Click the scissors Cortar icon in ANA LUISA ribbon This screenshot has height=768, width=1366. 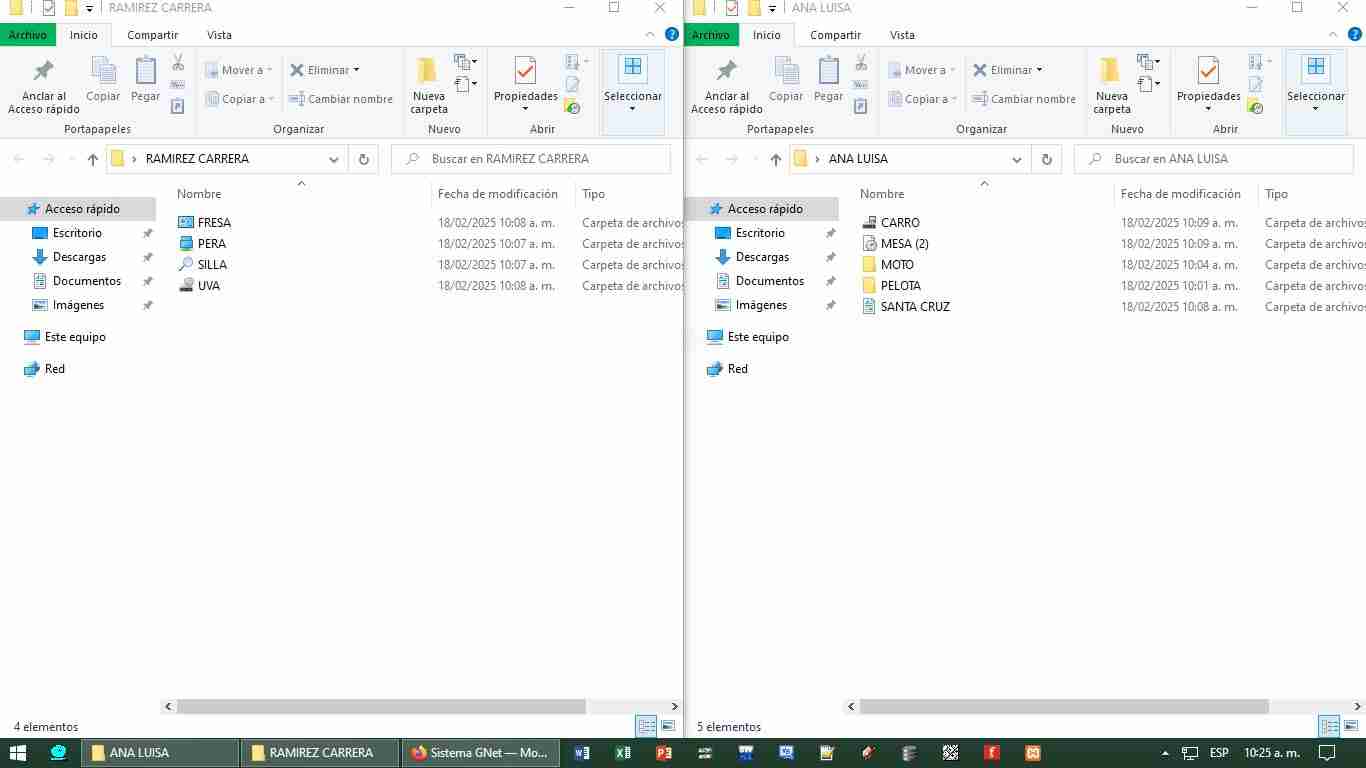pos(861,63)
